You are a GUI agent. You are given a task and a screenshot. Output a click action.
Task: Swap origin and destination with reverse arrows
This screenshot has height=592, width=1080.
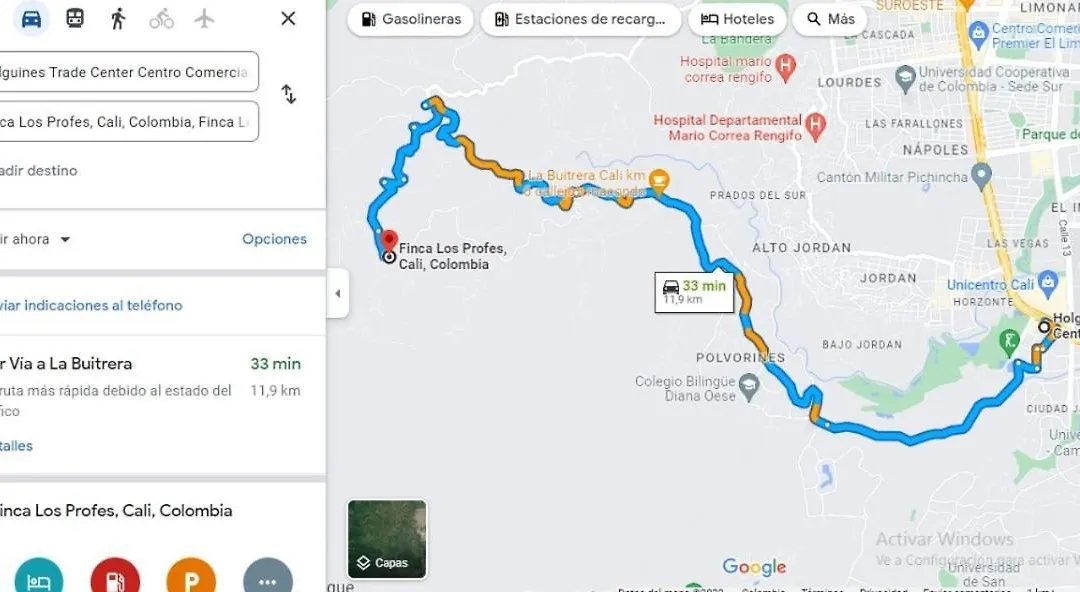289,94
